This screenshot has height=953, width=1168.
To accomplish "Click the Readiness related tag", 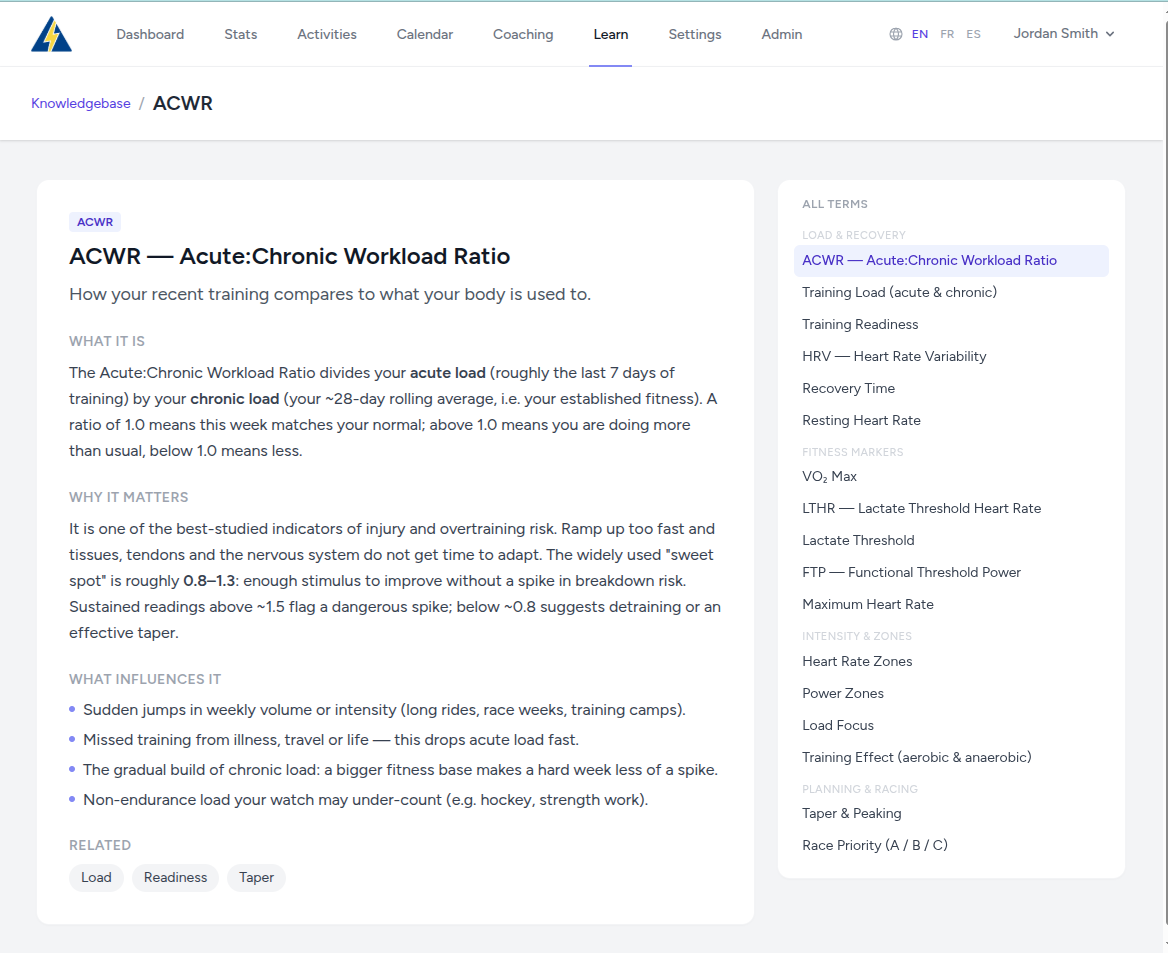I will 176,878.
